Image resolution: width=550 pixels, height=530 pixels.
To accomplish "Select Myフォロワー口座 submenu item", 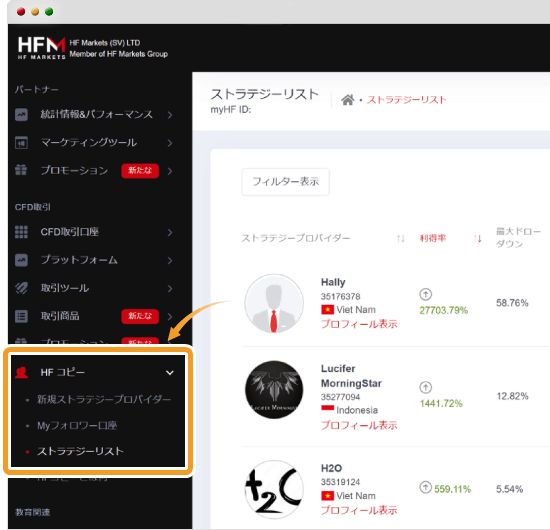I will pyautogui.click(x=77, y=426).
